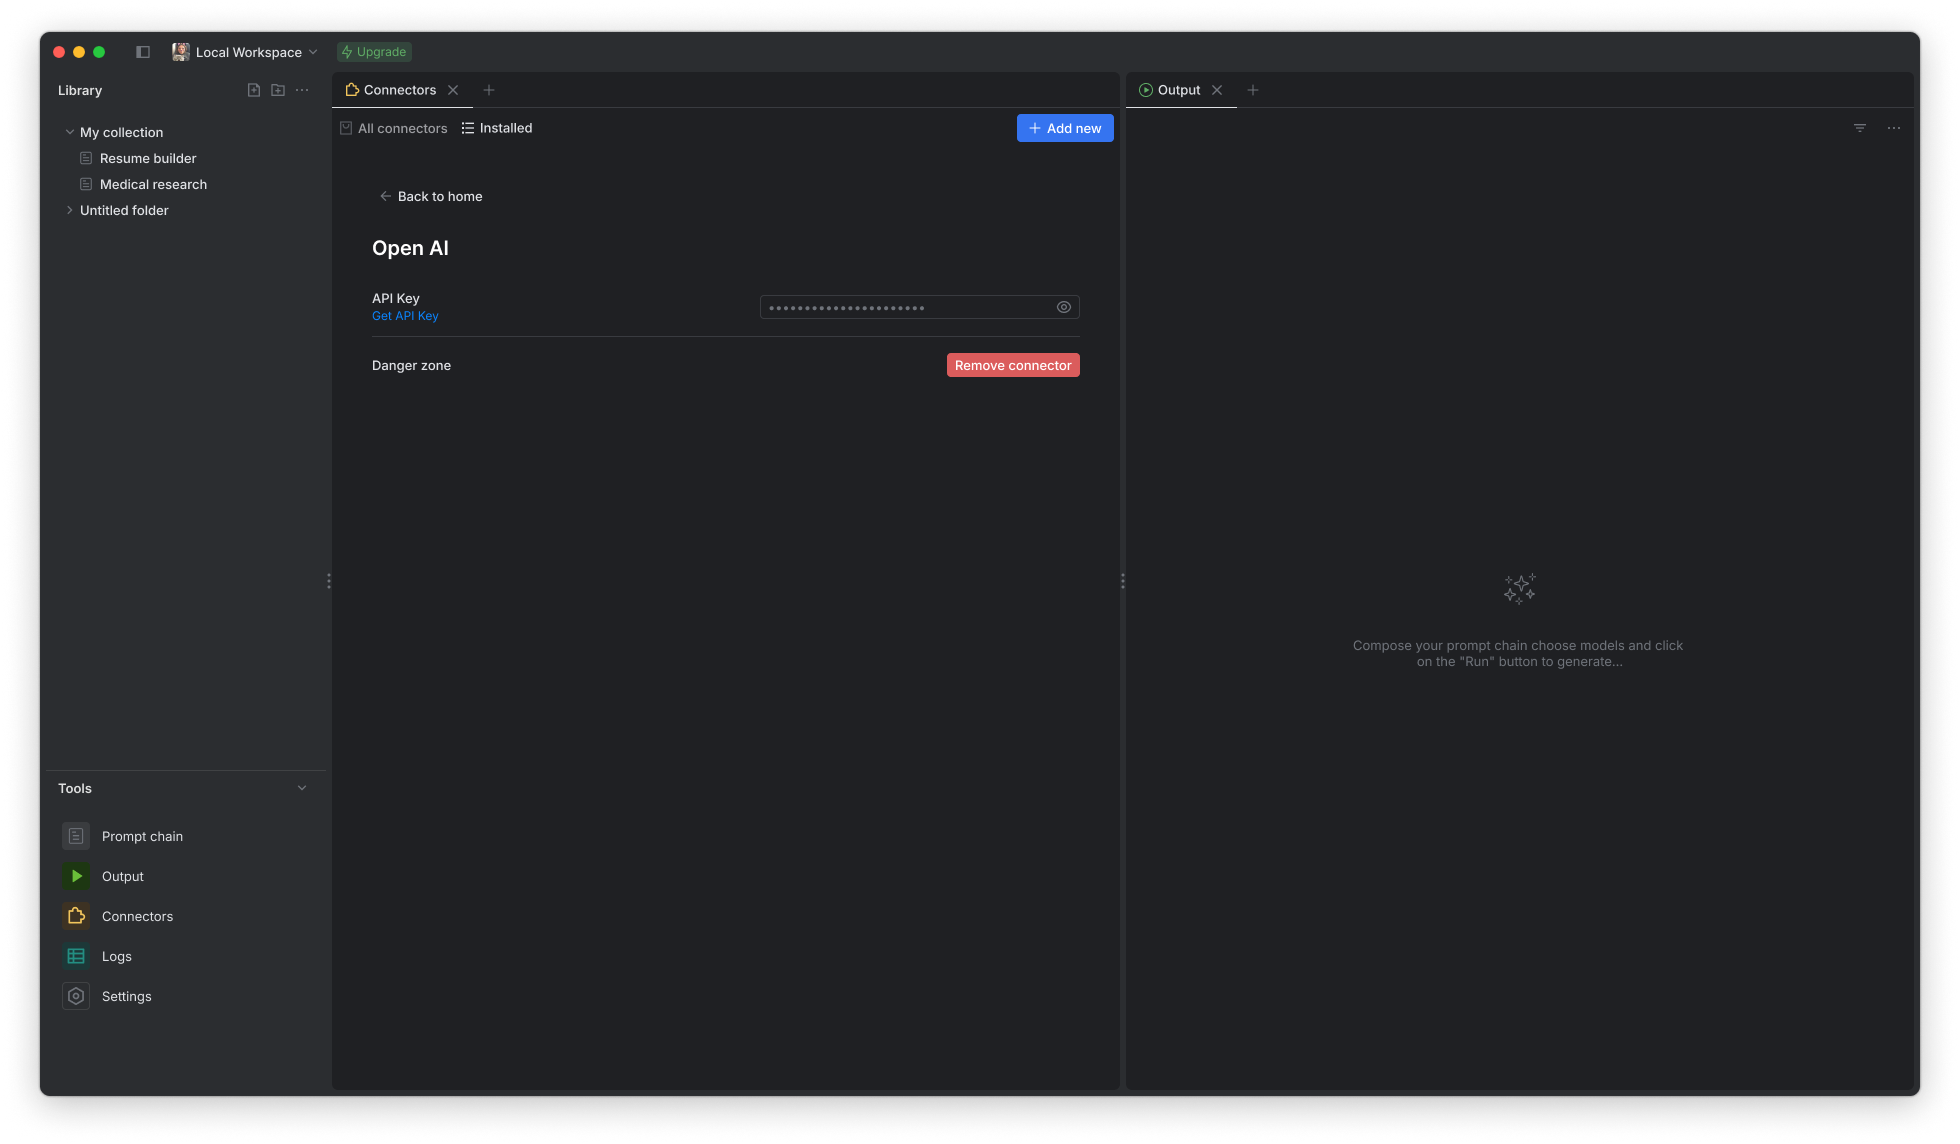Toggle the sidebar panel icon
The height and width of the screenshot is (1144, 1960).
coord(143,52)
